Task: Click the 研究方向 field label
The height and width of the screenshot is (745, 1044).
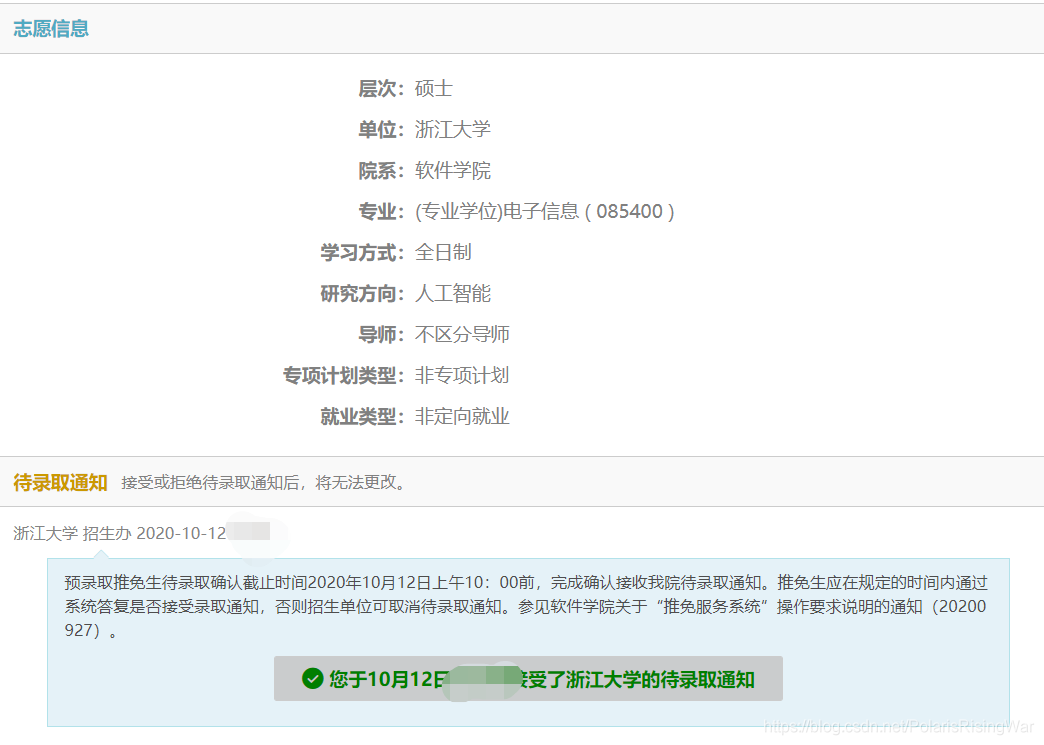Action: click(x=362, y=294)
